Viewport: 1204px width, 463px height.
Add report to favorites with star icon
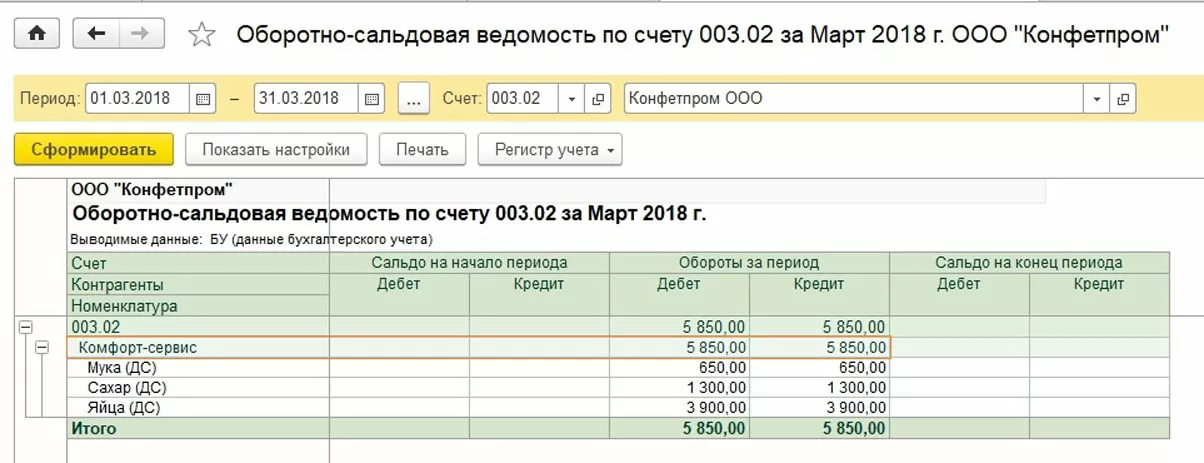[202, 35]
